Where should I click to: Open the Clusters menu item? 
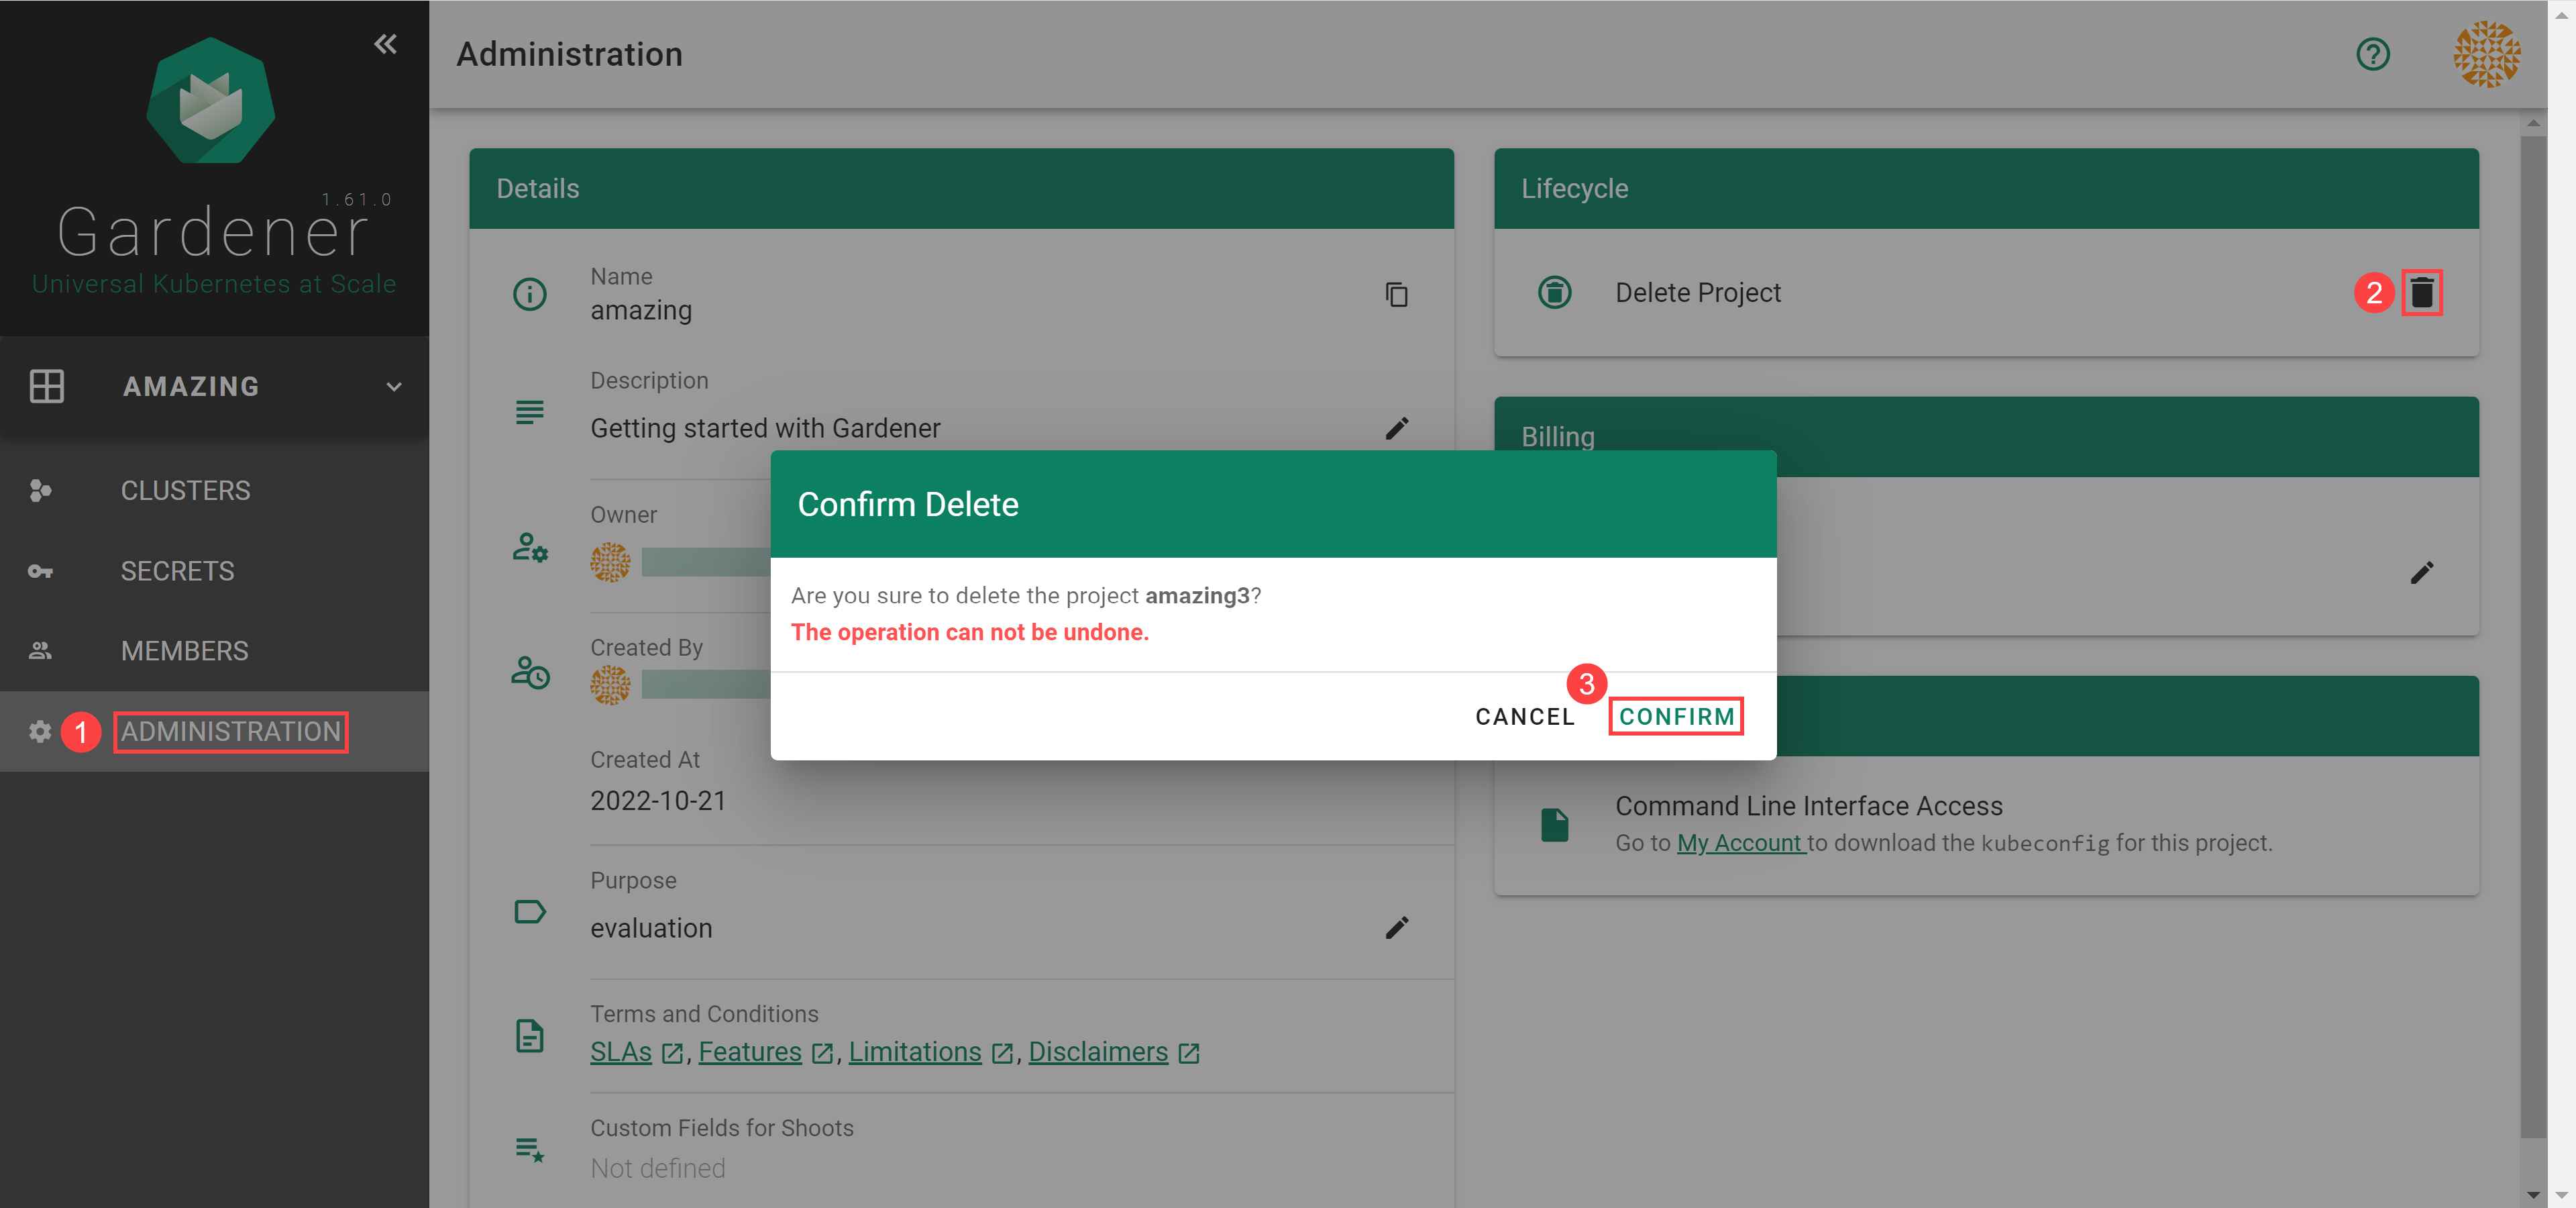(185, 490)
